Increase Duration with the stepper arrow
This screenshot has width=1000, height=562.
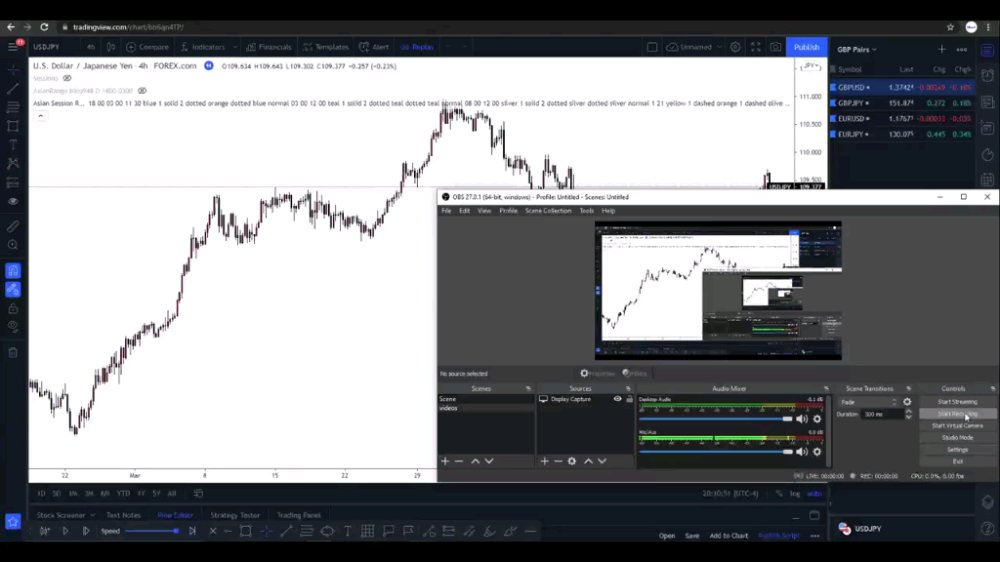coord(908,411)
